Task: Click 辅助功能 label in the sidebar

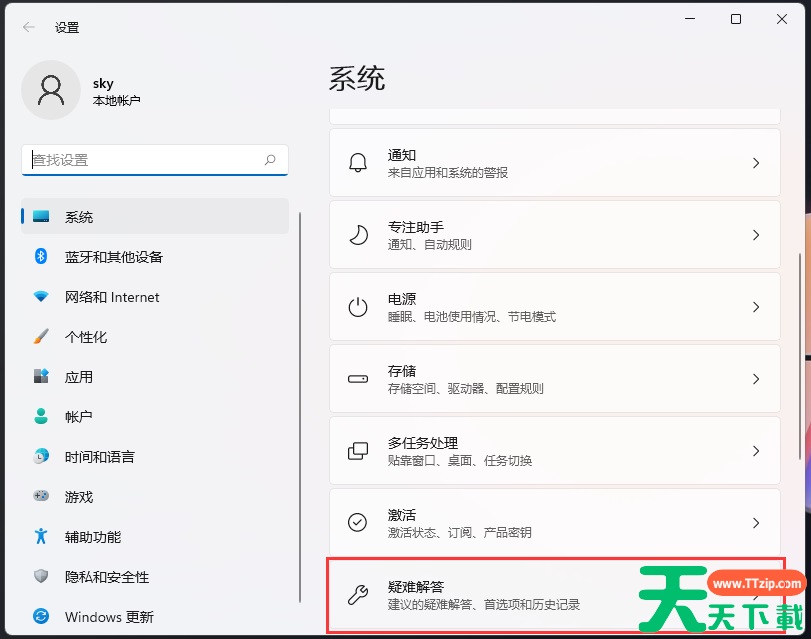Action: tap(93, 537)
